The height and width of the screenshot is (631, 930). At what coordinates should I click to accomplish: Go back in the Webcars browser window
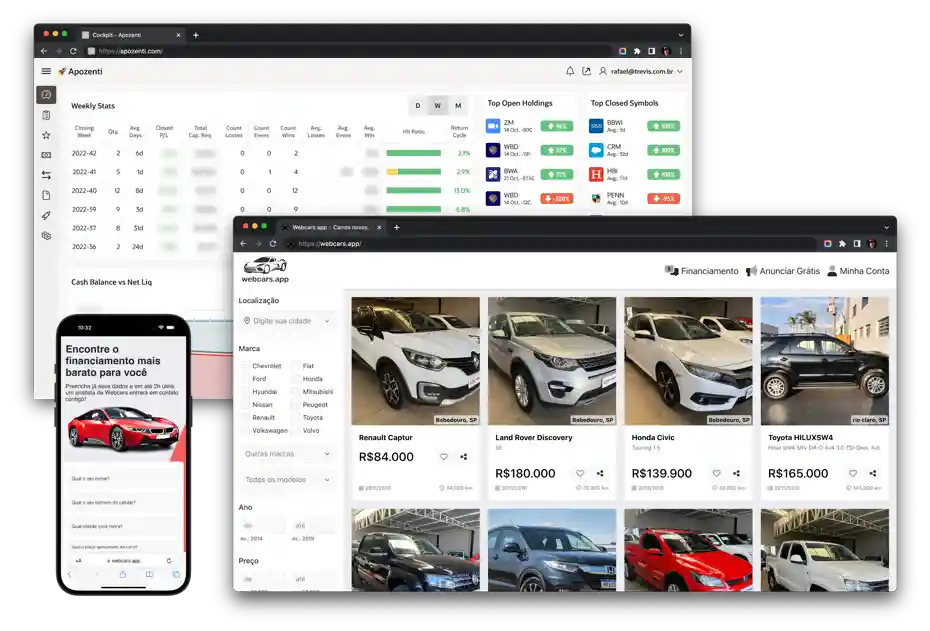pyautogui.click(x=243, y=244)
